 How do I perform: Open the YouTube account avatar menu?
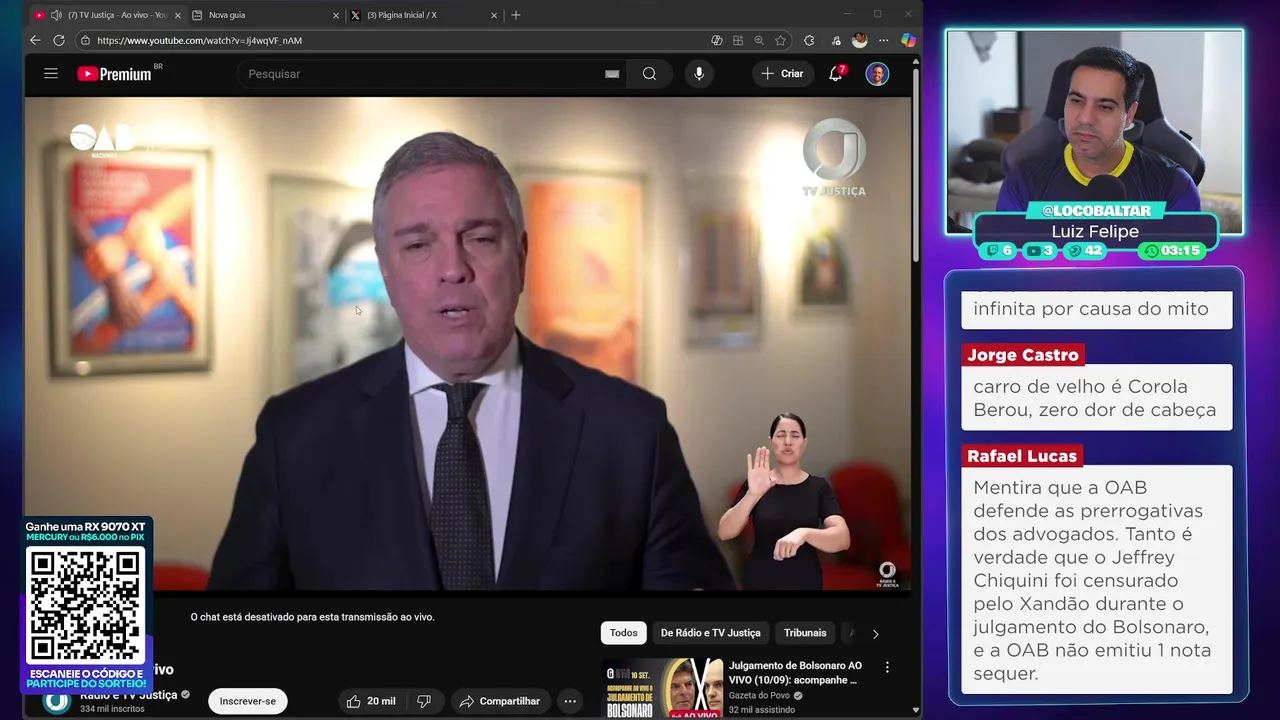(x=877, y=74)
